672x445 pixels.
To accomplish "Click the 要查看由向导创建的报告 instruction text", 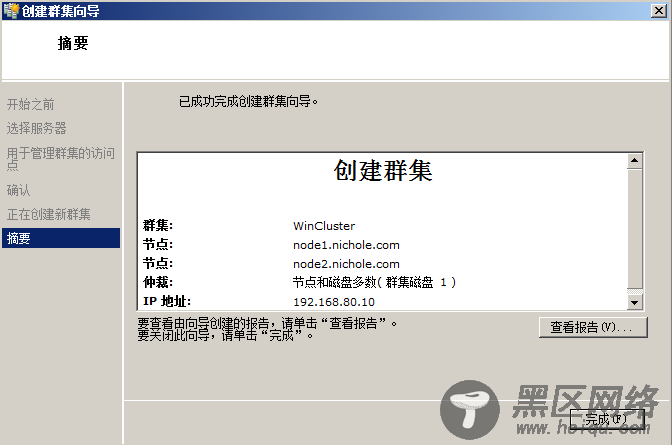I will click(267, 323).
